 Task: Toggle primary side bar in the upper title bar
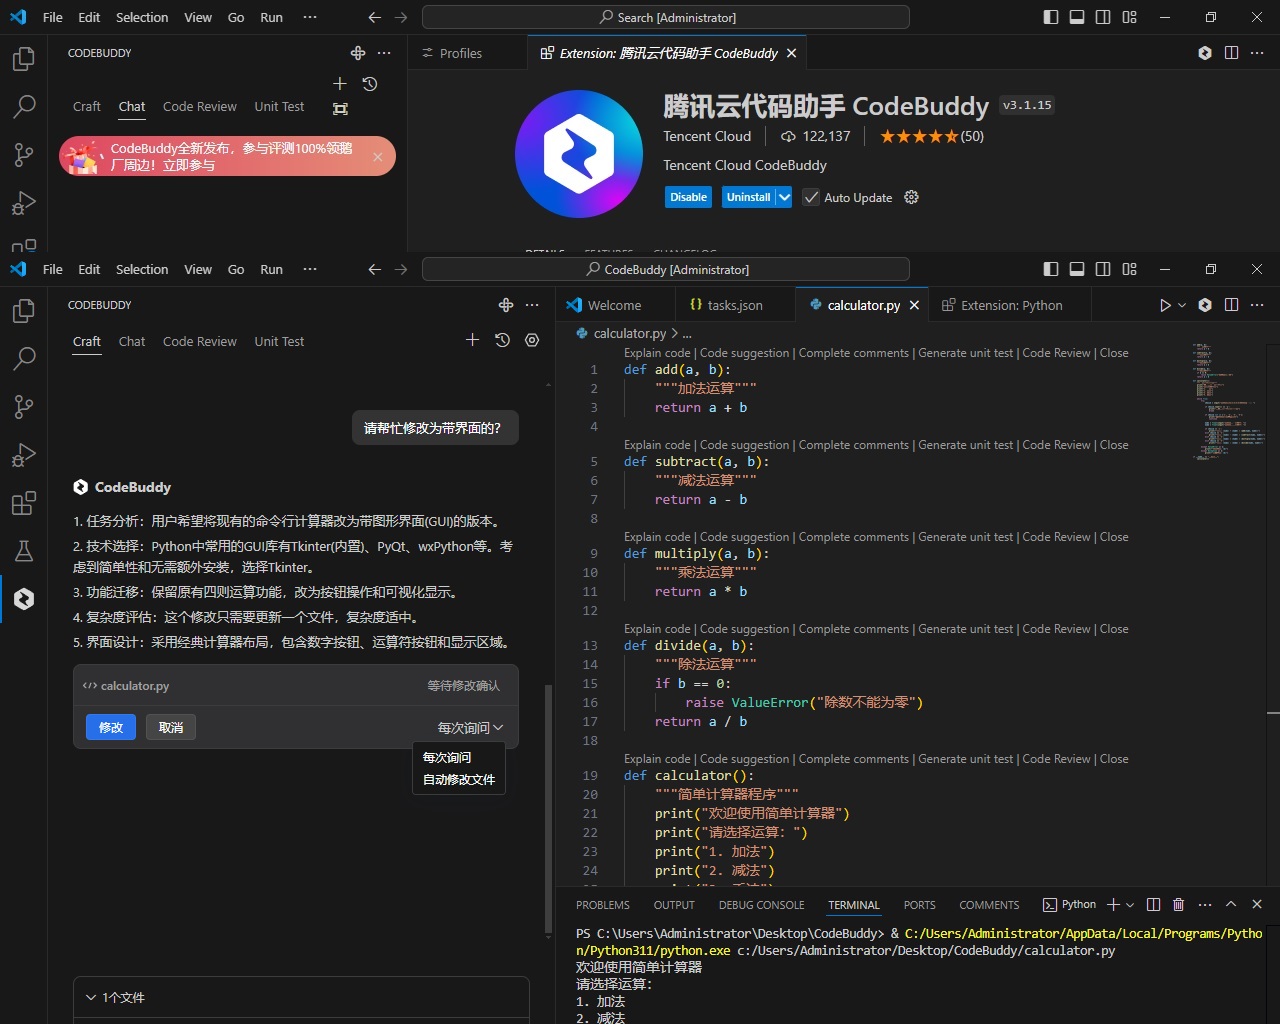[x=1050, y=17]
